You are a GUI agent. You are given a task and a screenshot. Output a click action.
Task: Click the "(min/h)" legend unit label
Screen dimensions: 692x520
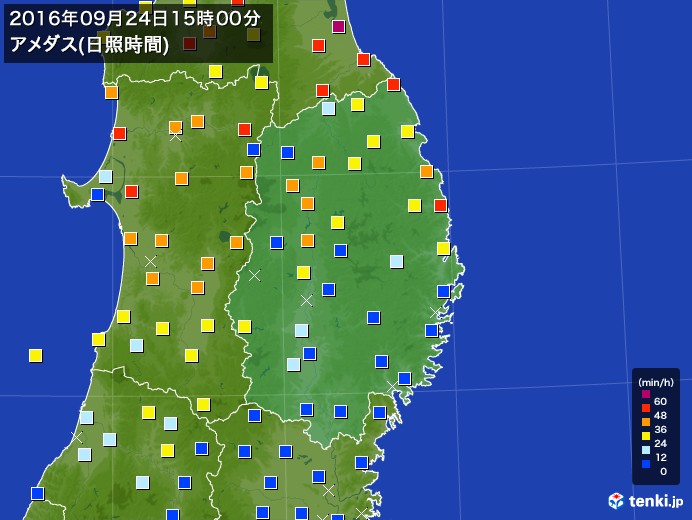click(656, 383)
